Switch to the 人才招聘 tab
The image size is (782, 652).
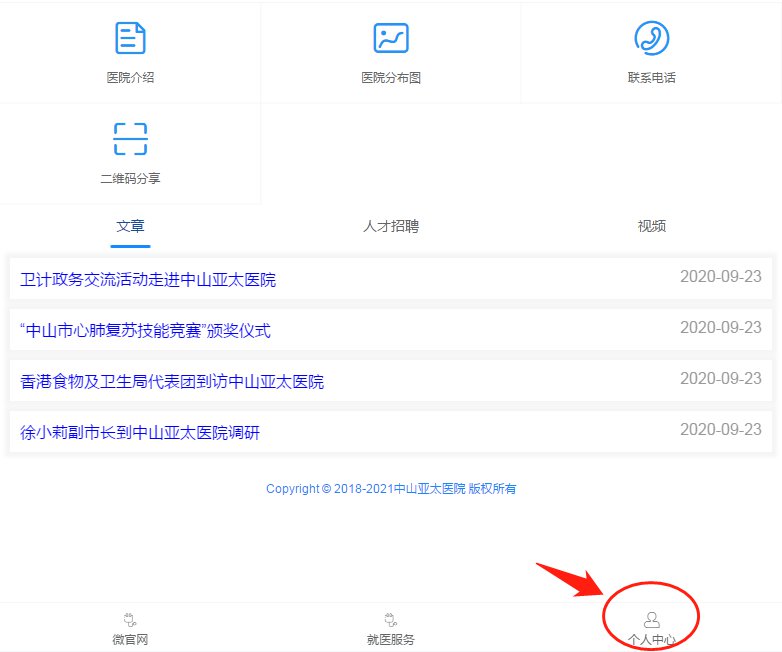[x=391, y=226]
